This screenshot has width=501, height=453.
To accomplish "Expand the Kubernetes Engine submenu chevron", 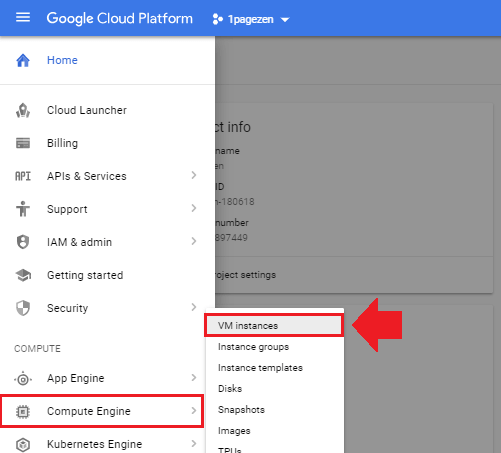I will (x=194, y=443).
